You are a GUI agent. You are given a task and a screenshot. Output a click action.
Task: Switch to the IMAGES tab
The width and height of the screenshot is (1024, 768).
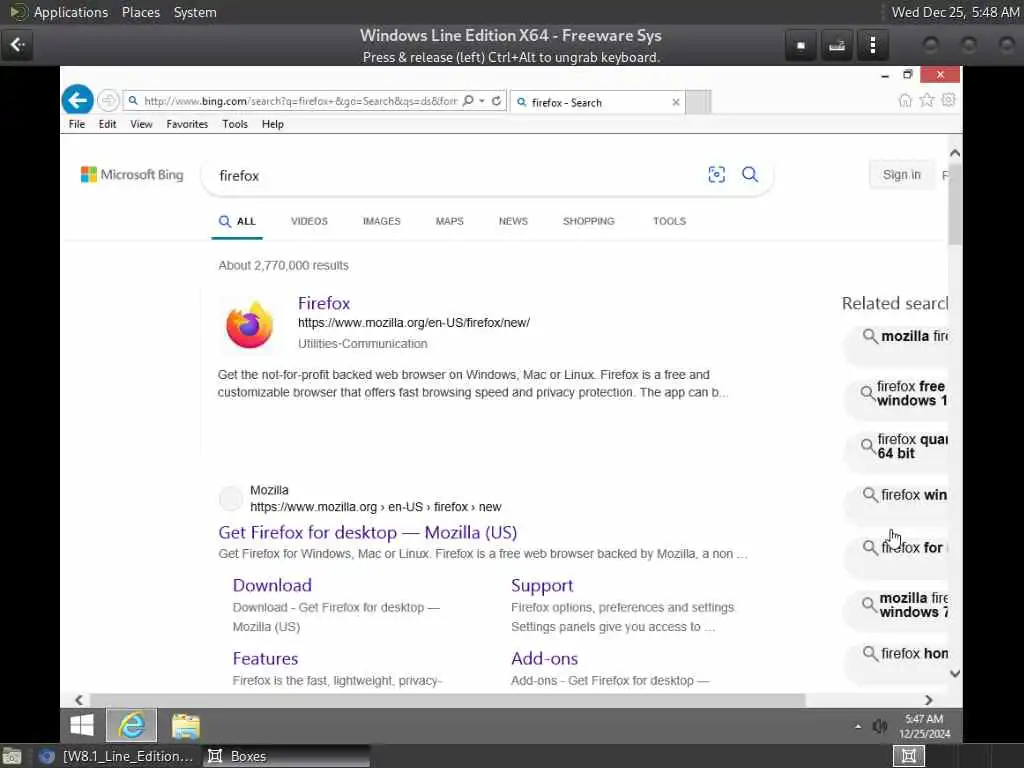[381, 221]
